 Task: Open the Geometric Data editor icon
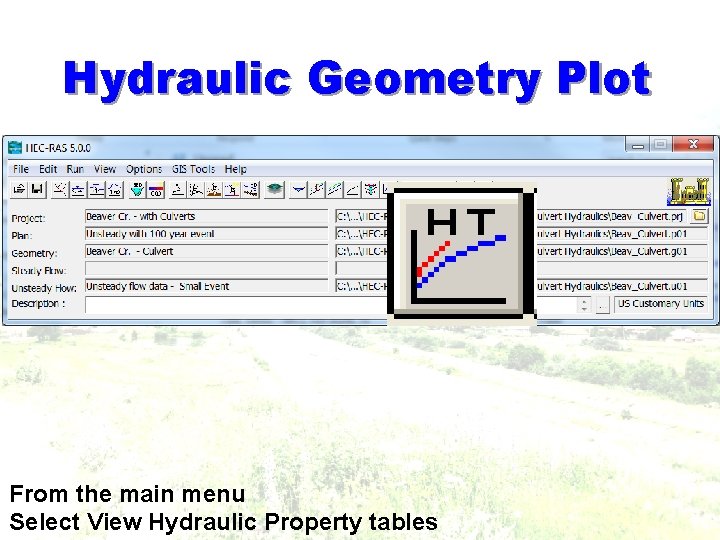(59, 189)
